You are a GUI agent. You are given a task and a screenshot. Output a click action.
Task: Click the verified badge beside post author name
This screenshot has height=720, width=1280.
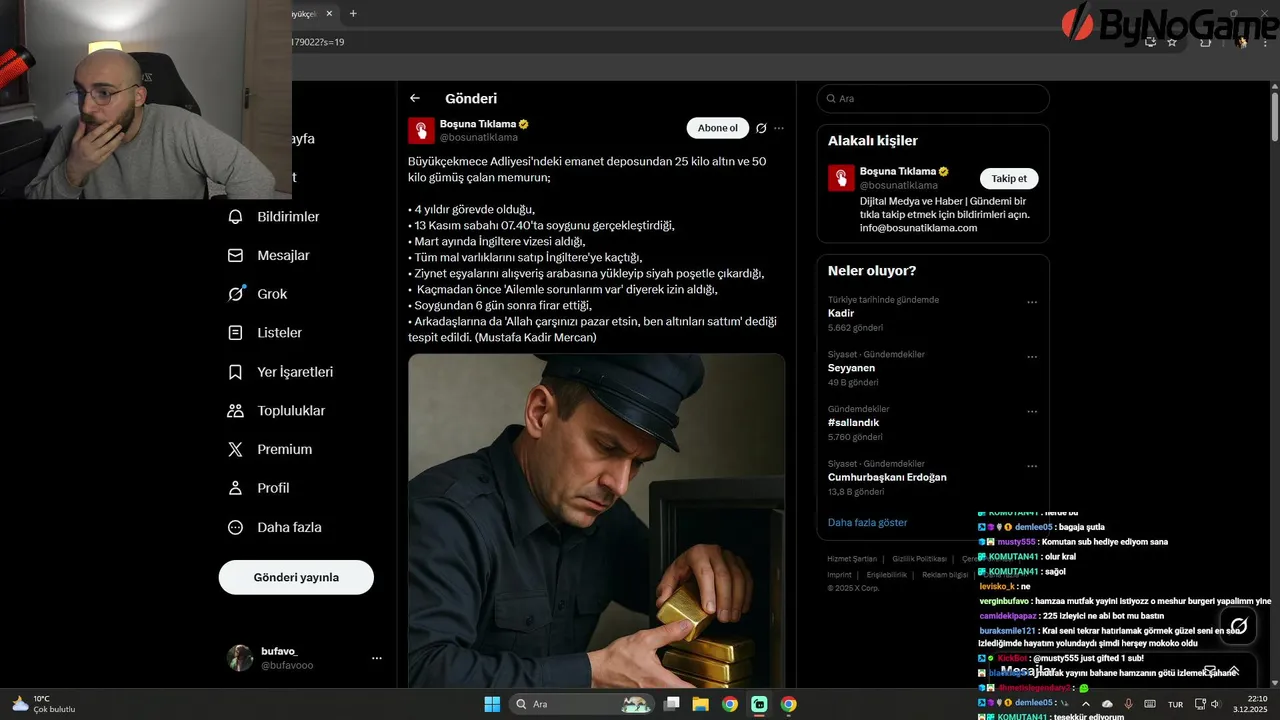click(523, 124)
